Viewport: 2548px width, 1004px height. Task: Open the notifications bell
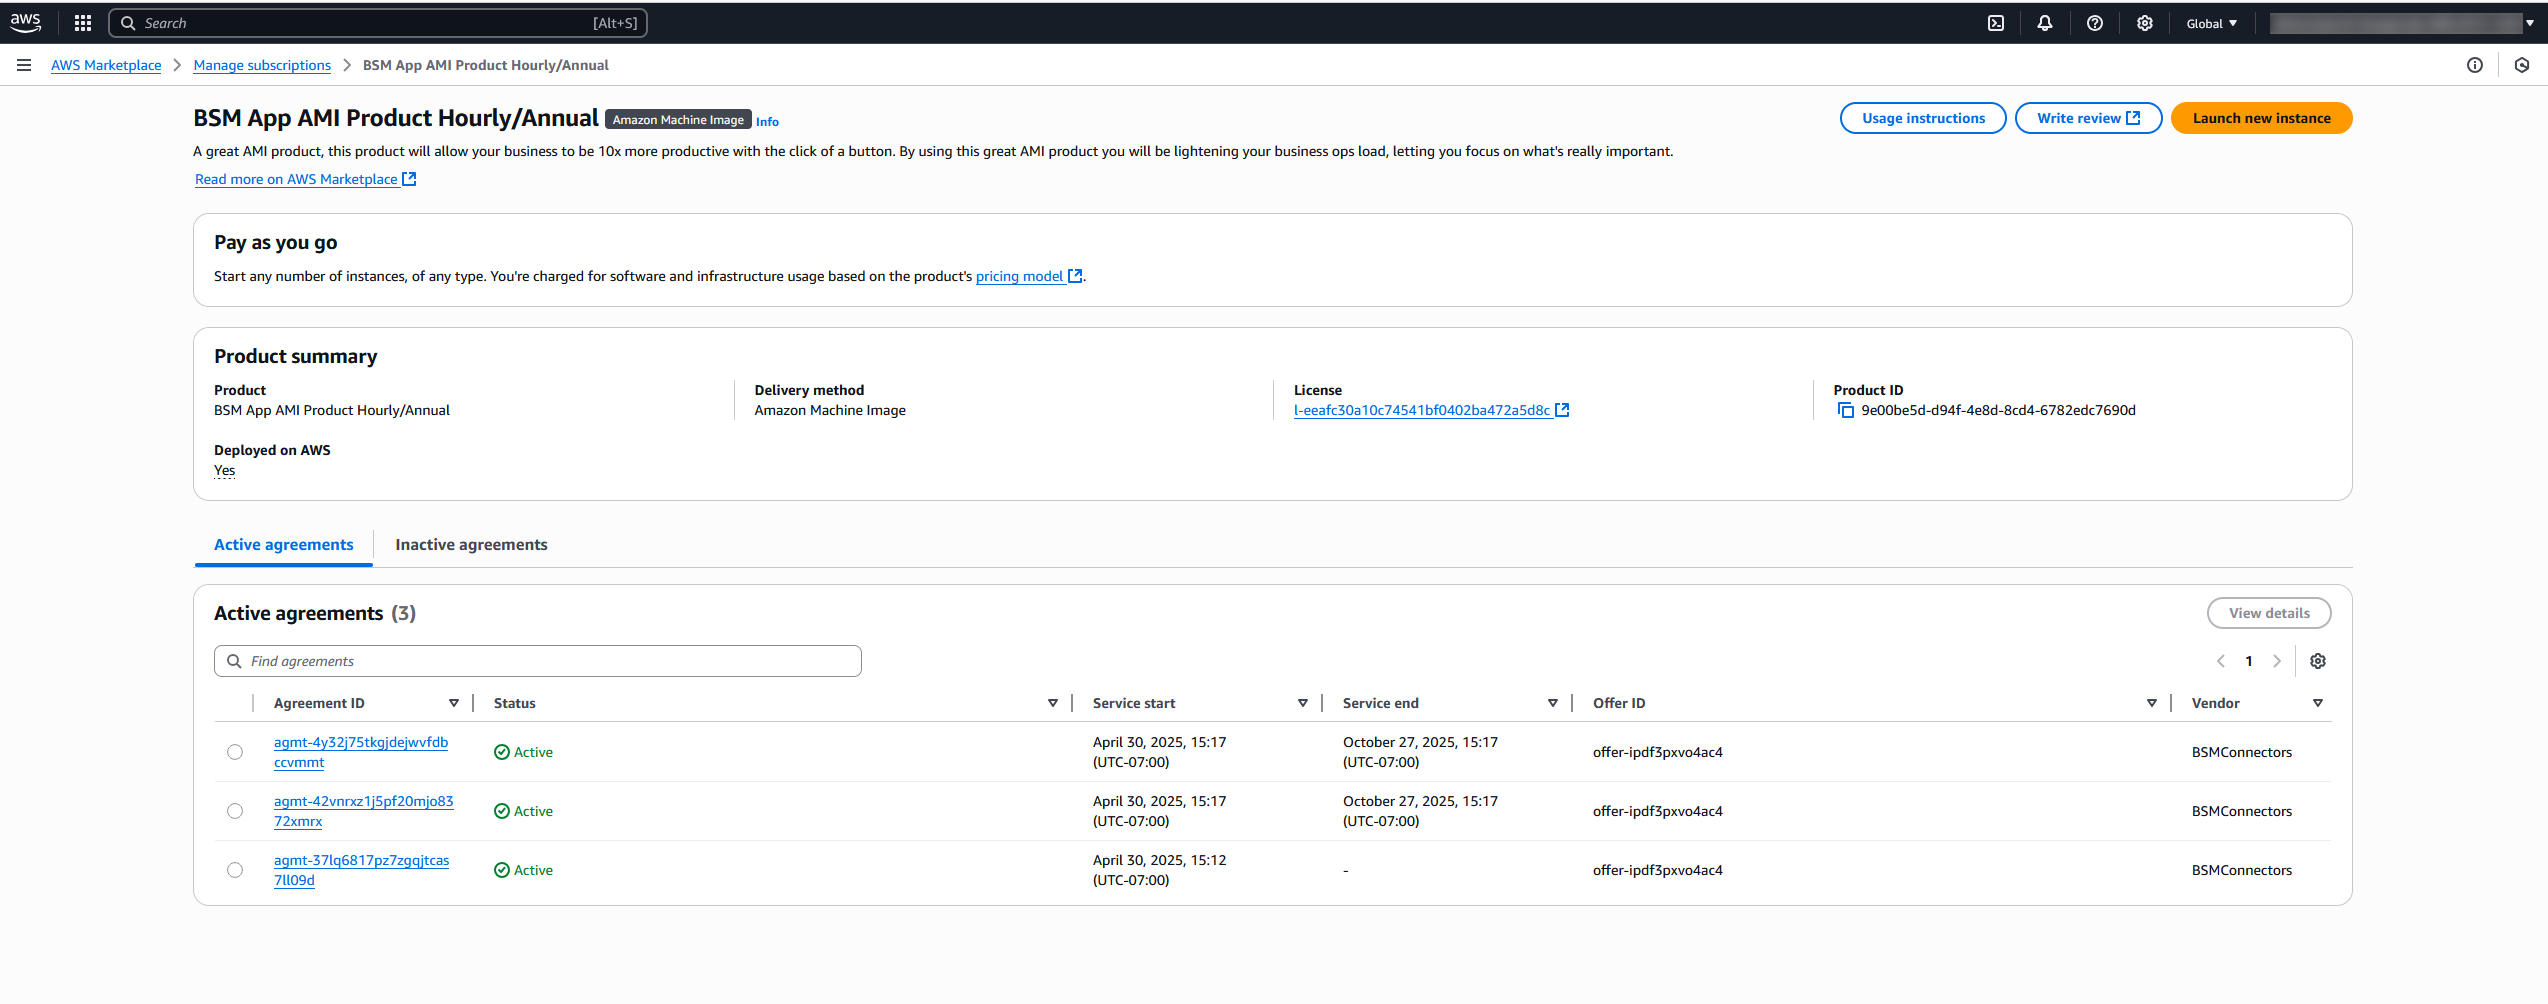2044,22
